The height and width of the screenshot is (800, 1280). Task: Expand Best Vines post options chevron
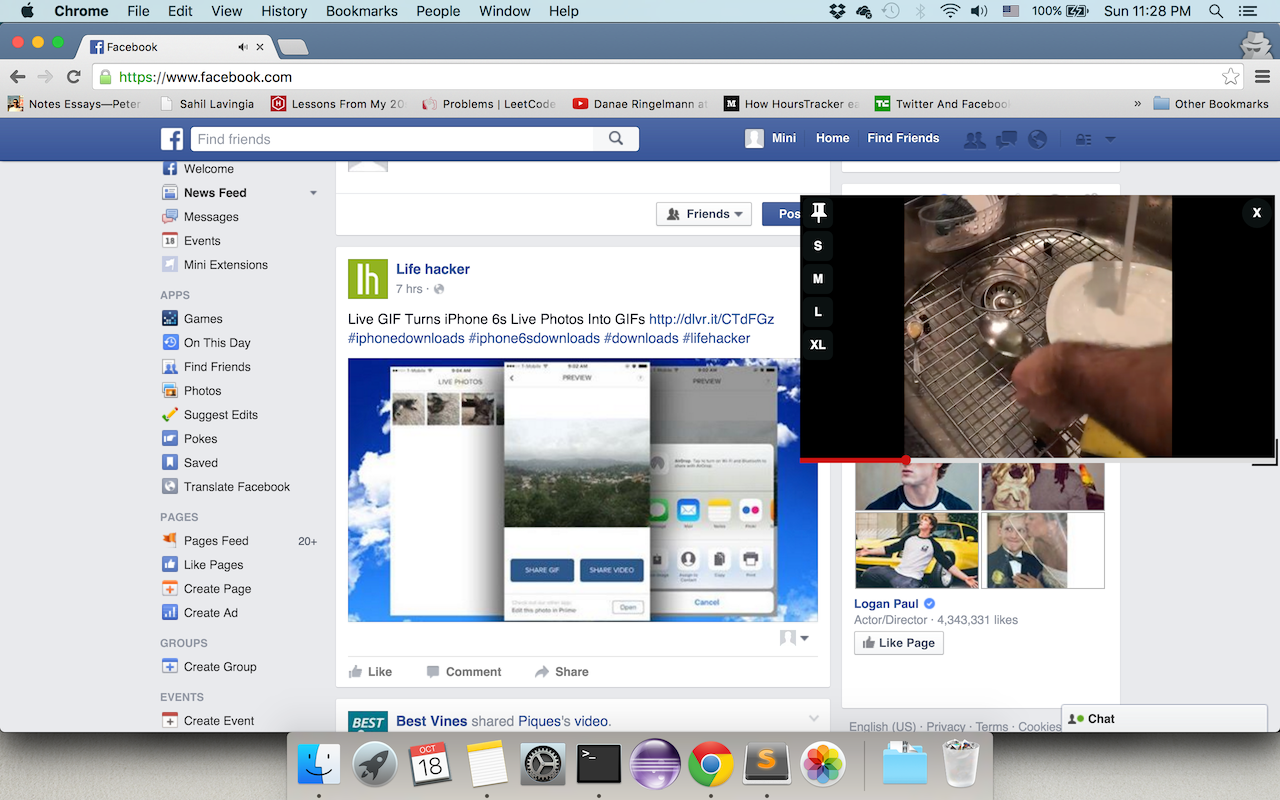tap(814, 719)
